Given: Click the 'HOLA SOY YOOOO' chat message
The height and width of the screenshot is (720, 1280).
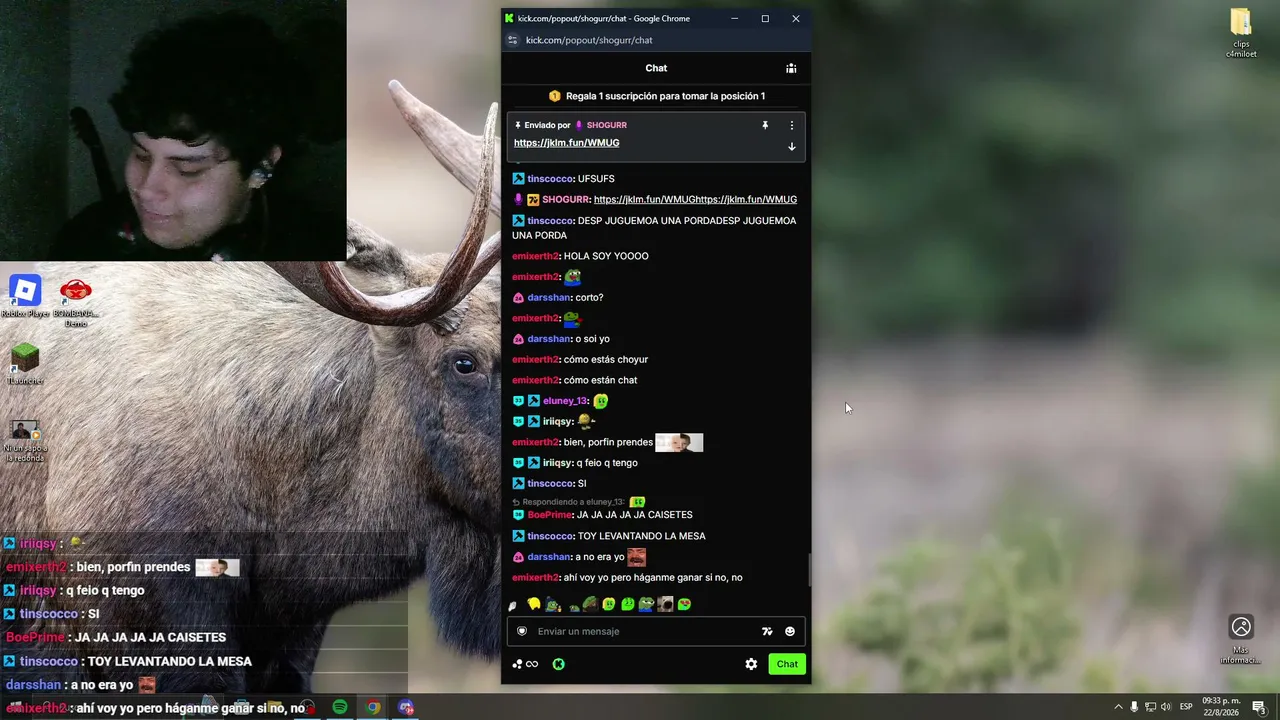Looking at the screenshot, I should click(580, 256).
